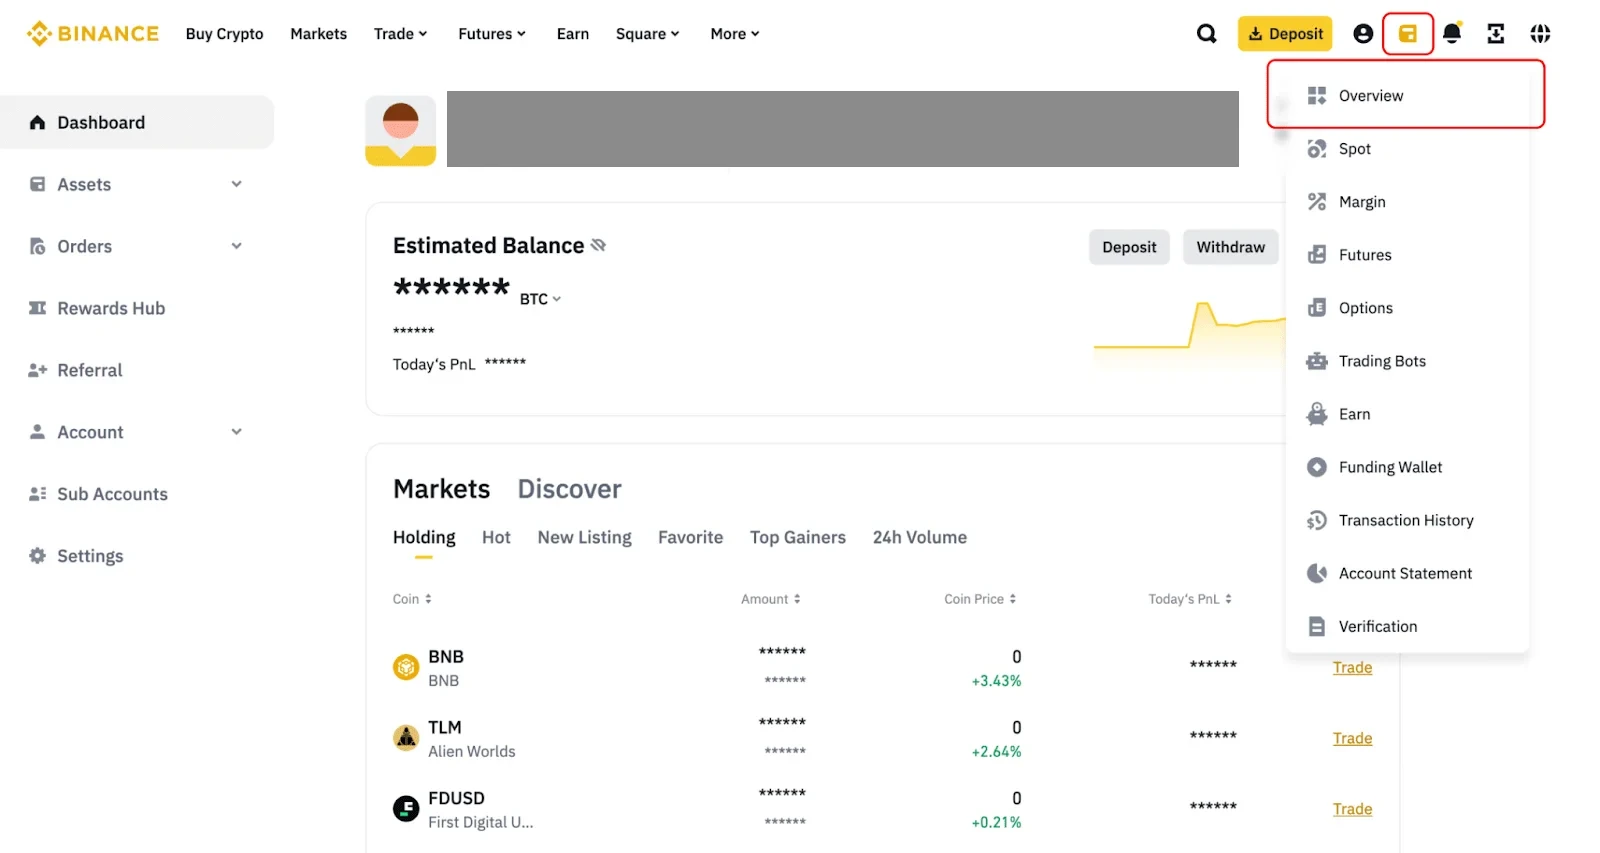Open the notifications bell icon
This screenshot has height=853, width=1600.
pos(1452,33)
